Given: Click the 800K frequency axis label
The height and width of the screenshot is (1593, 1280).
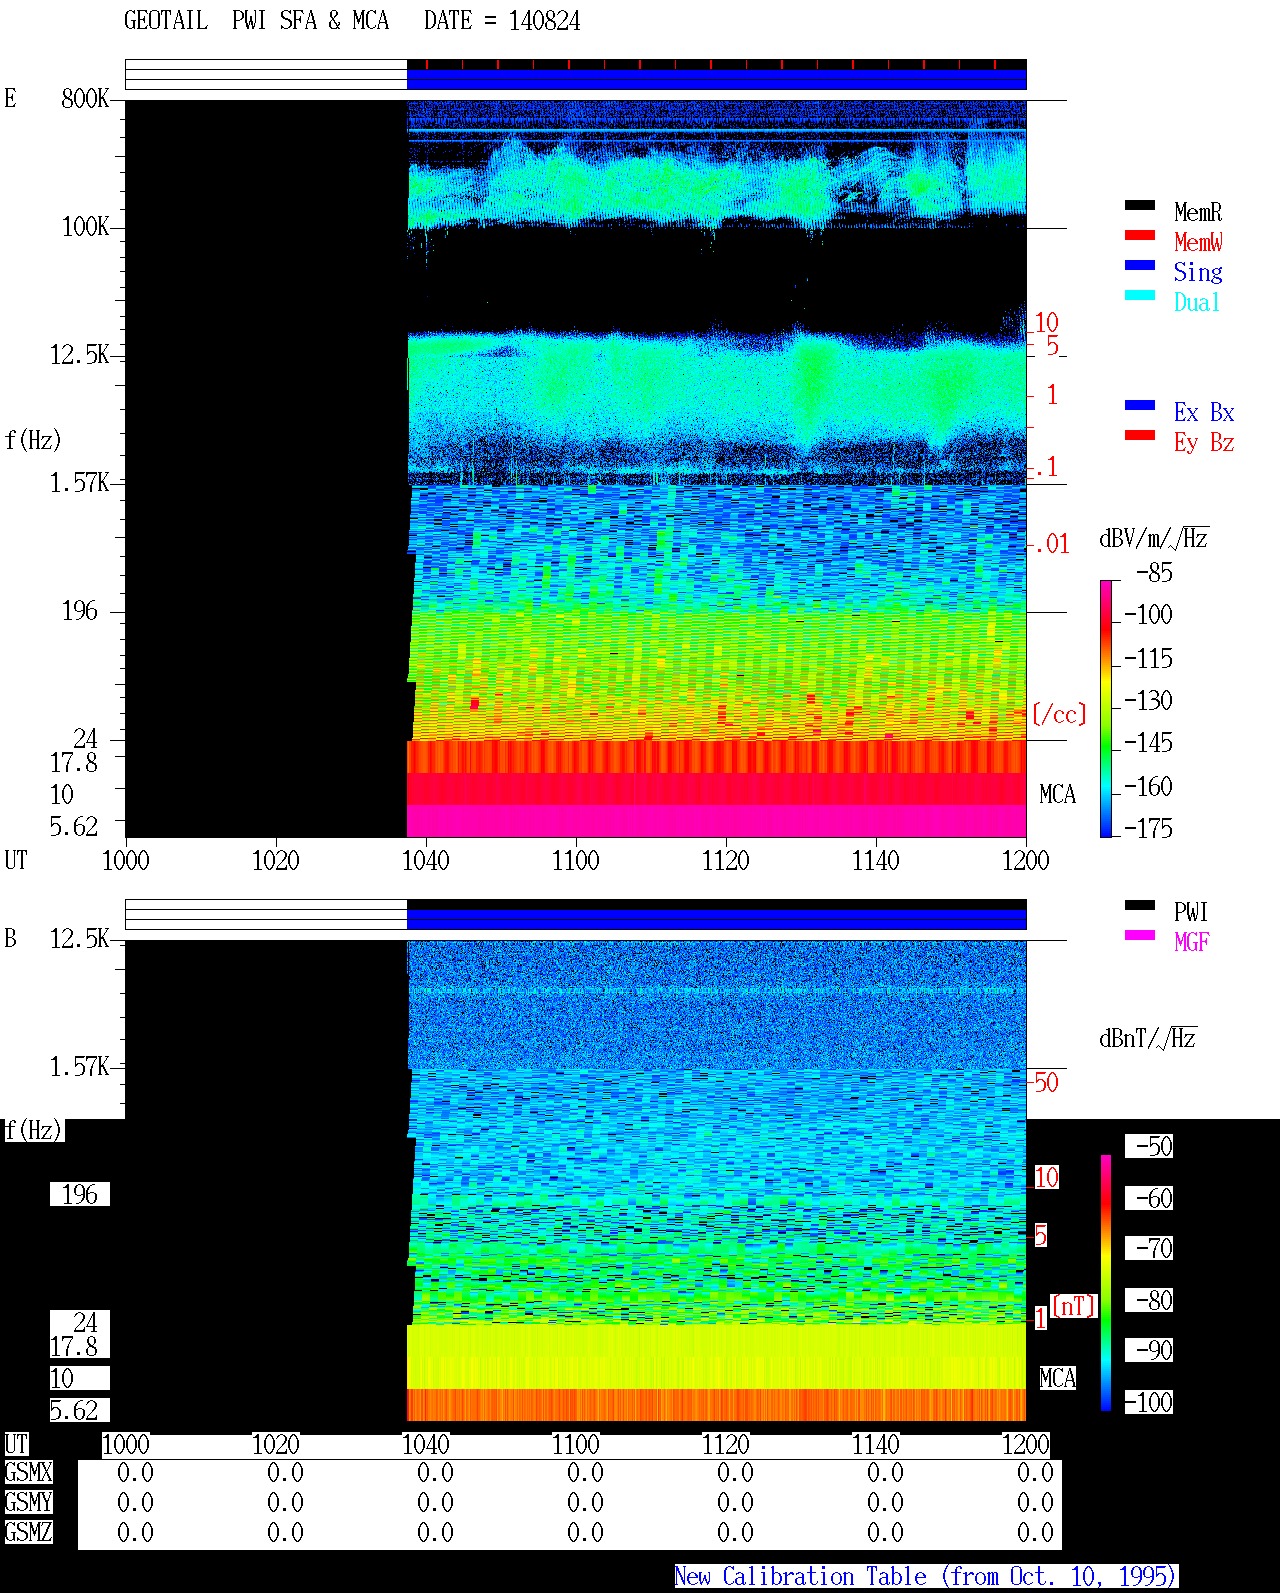Looking at the screenshot, I should pyautogui.click(x=85, y=98).
